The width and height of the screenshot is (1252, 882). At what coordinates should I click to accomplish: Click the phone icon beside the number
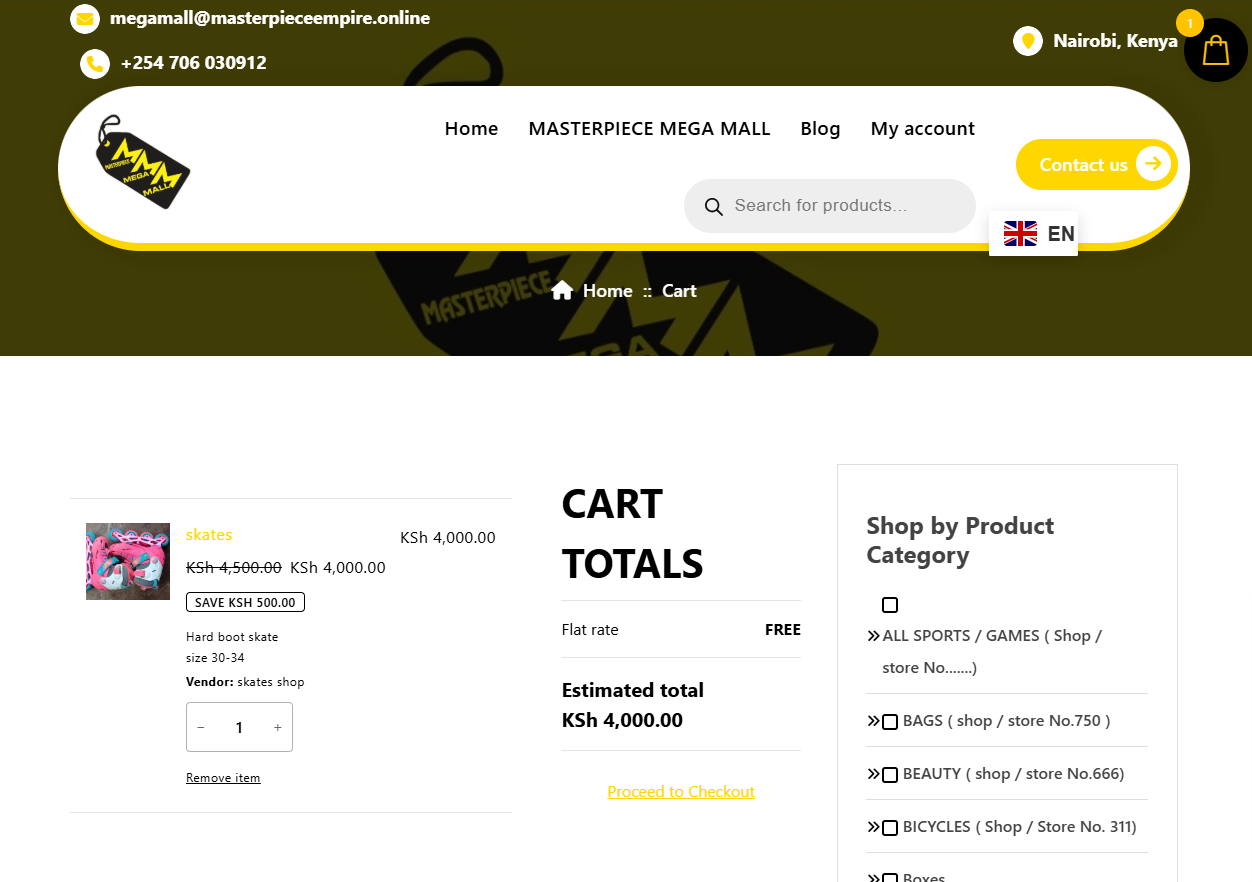95,64
